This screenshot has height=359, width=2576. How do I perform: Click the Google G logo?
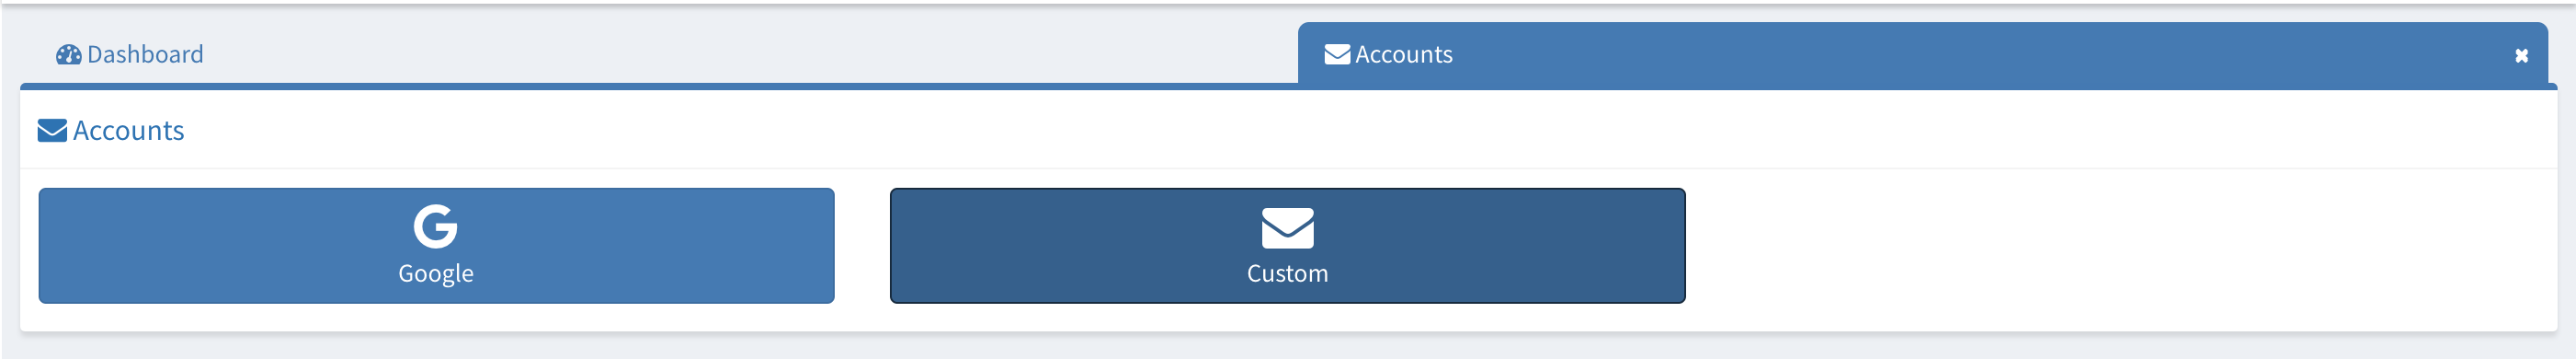(436, 227)
